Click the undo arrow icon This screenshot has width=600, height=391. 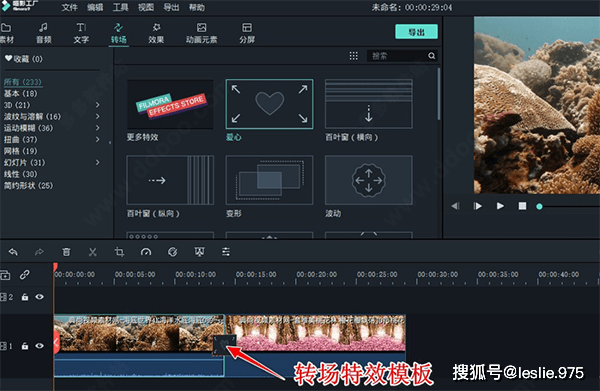[13, 252]
